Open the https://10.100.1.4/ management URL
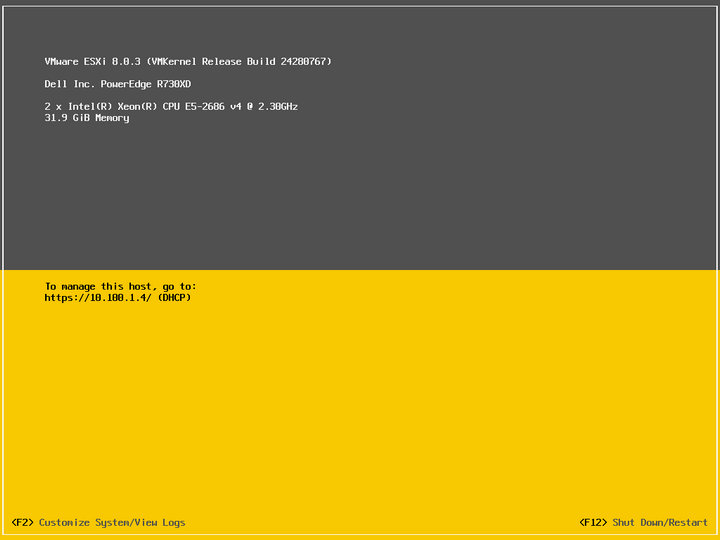This screenshot has width=720, height=540. 98,297
